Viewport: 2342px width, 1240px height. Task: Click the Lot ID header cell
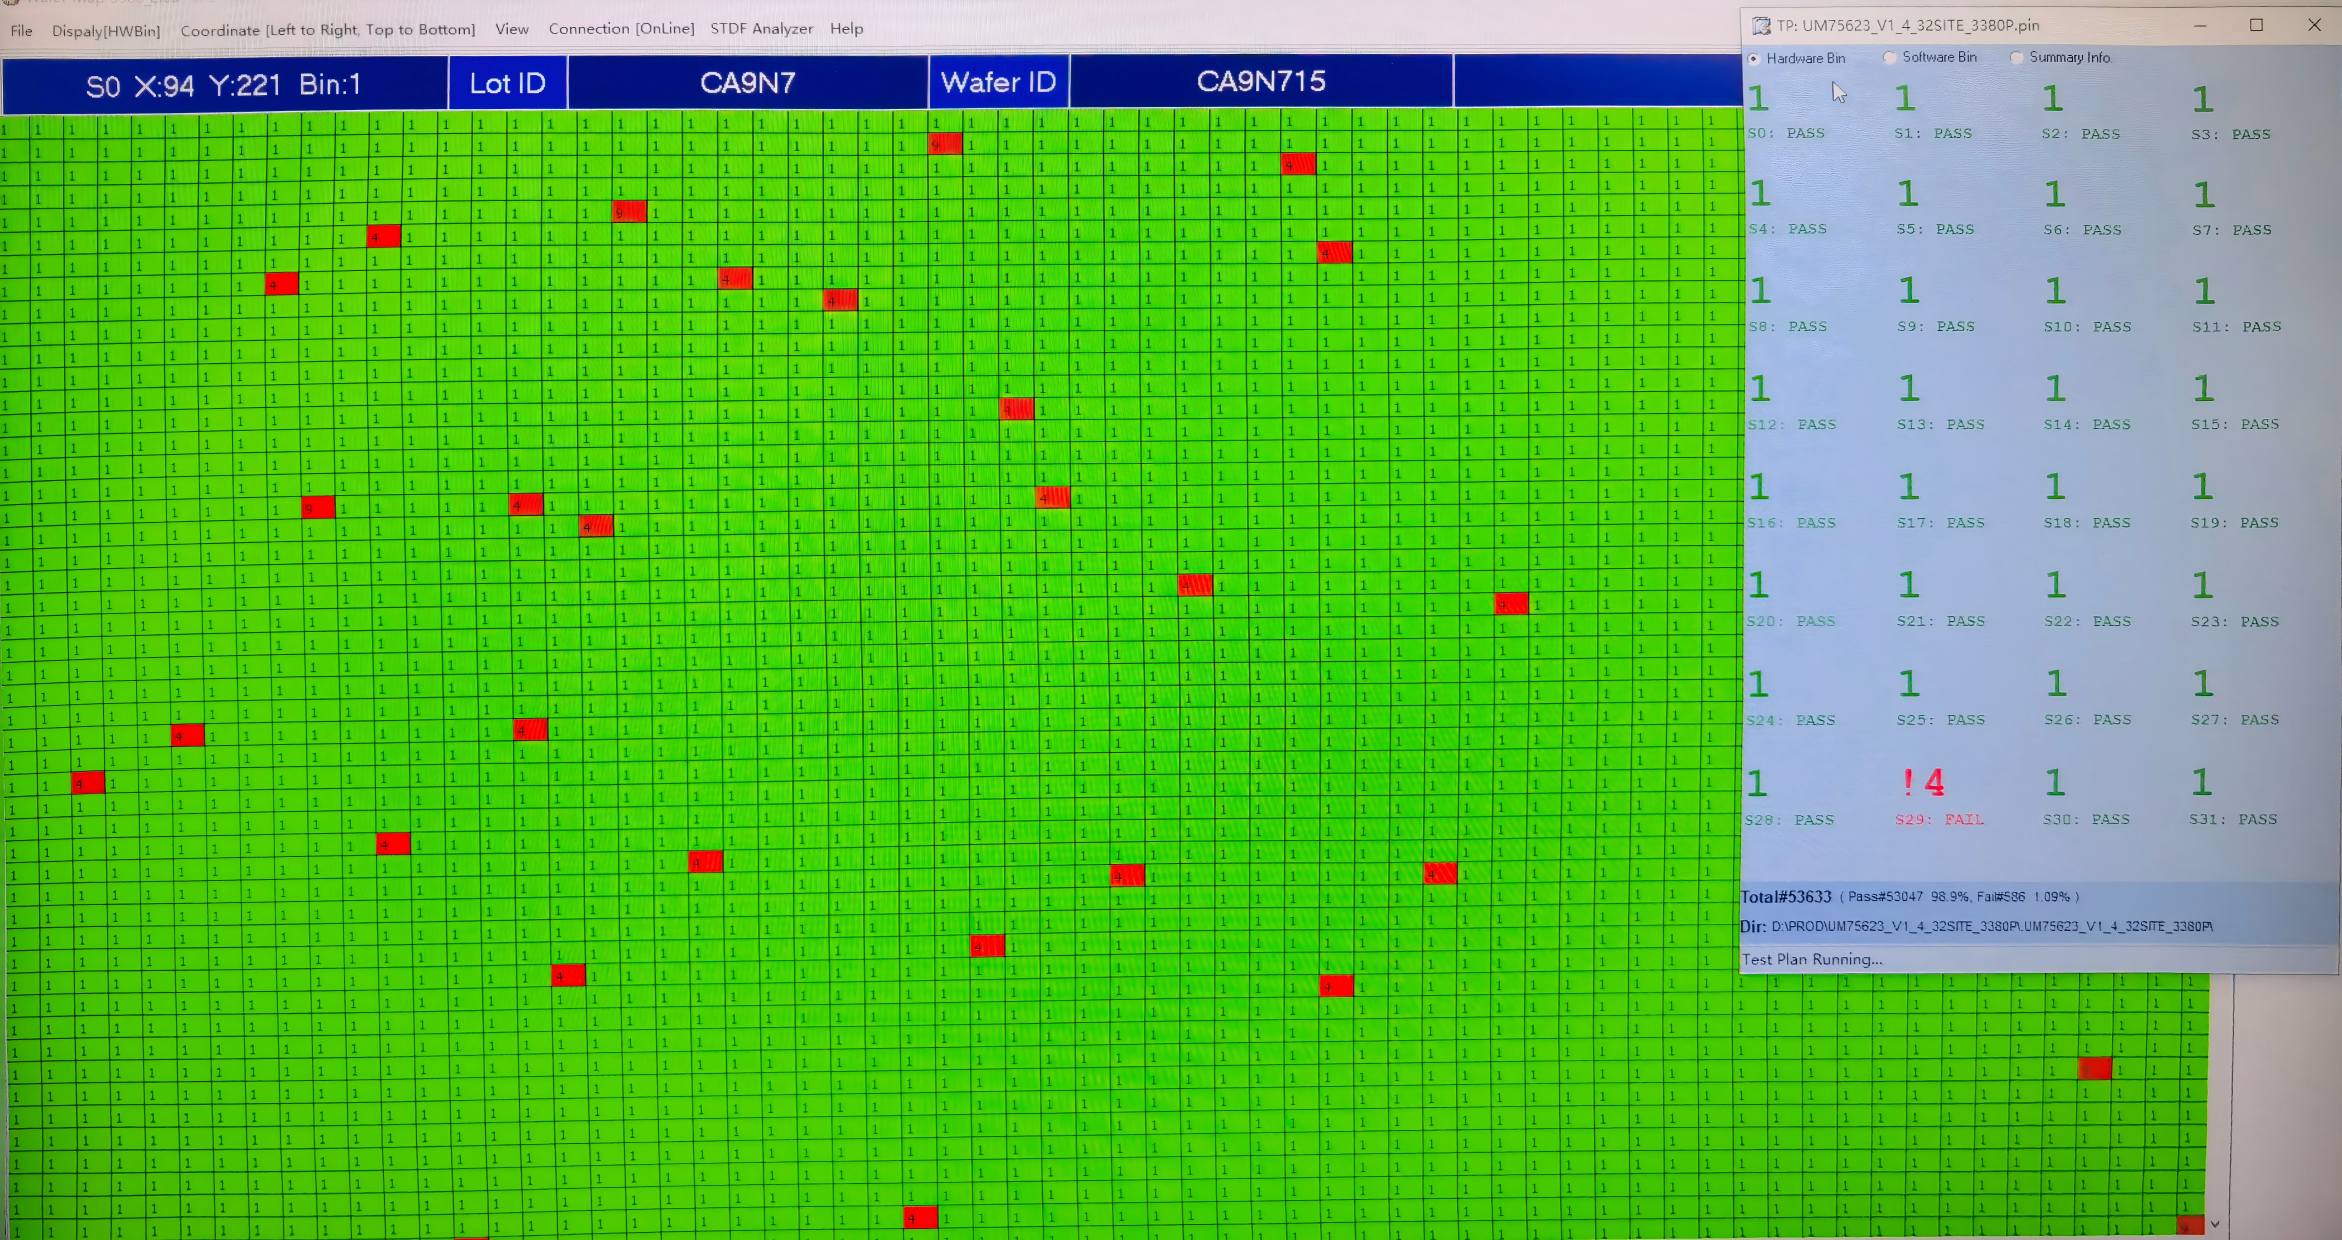[x=508, y=82]
